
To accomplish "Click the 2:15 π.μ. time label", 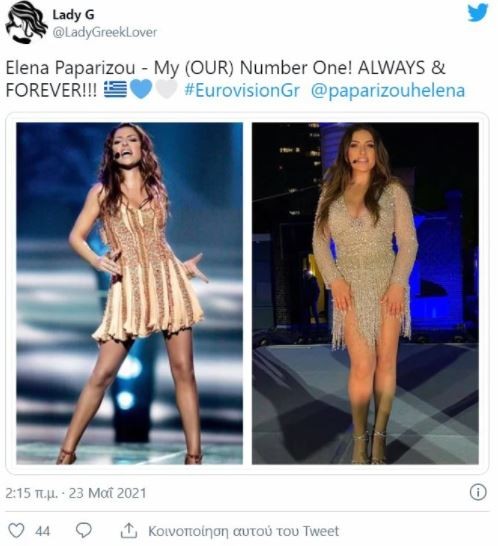I will point(32,493).
